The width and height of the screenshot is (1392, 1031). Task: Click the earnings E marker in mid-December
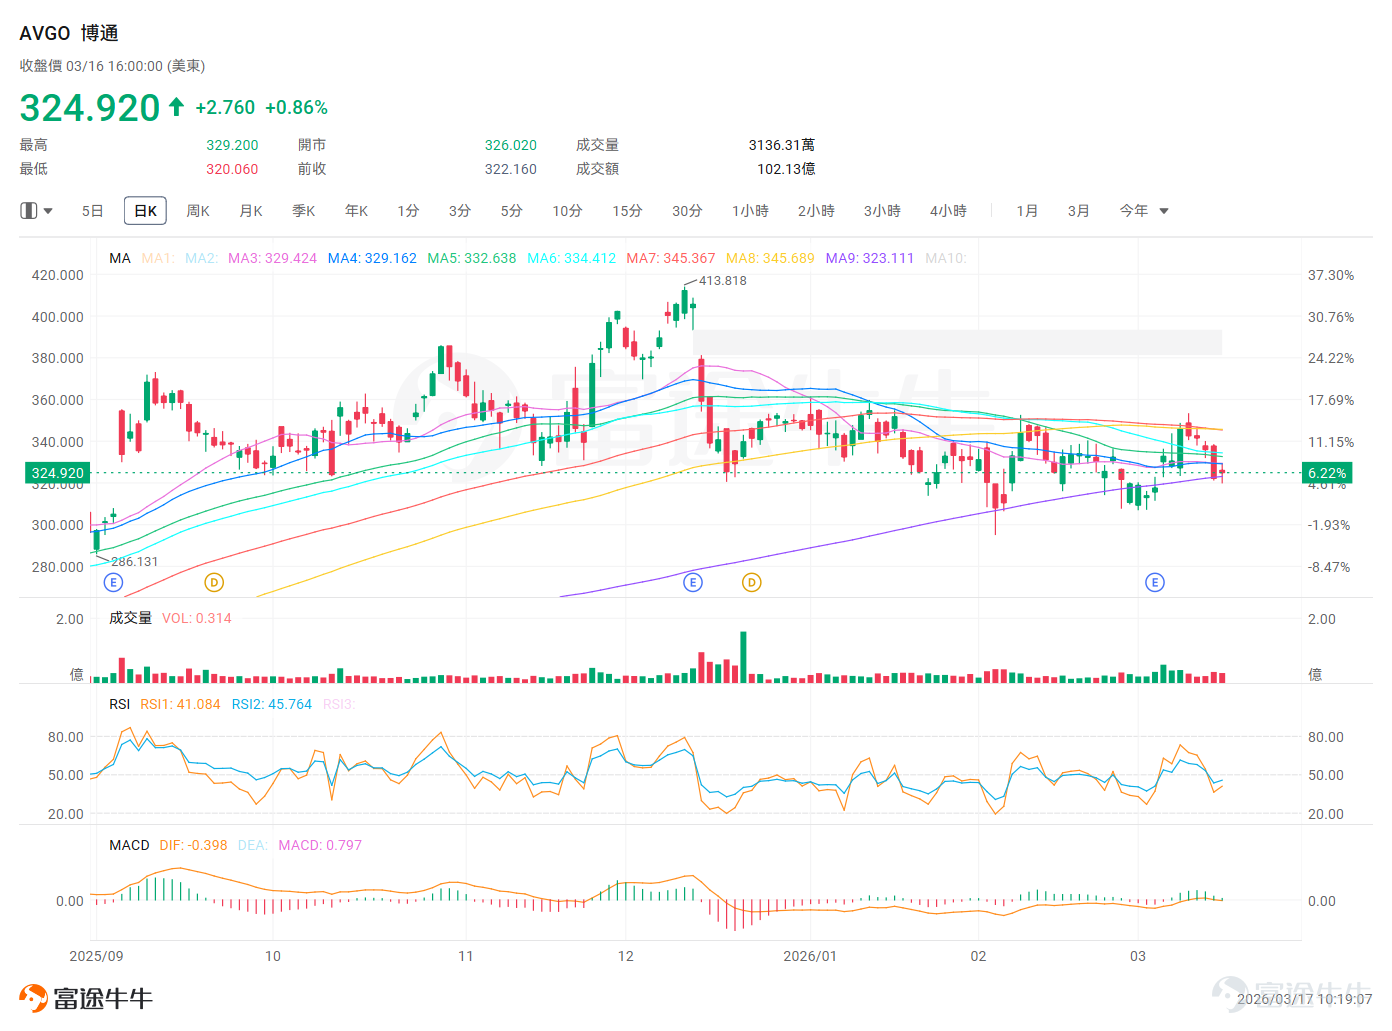coord(693,582)
